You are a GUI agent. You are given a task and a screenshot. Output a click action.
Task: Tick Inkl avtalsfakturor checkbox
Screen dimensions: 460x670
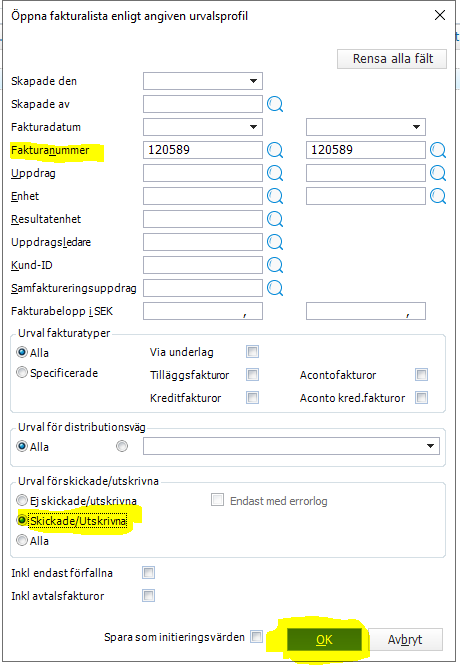click(x=149, y=596)
